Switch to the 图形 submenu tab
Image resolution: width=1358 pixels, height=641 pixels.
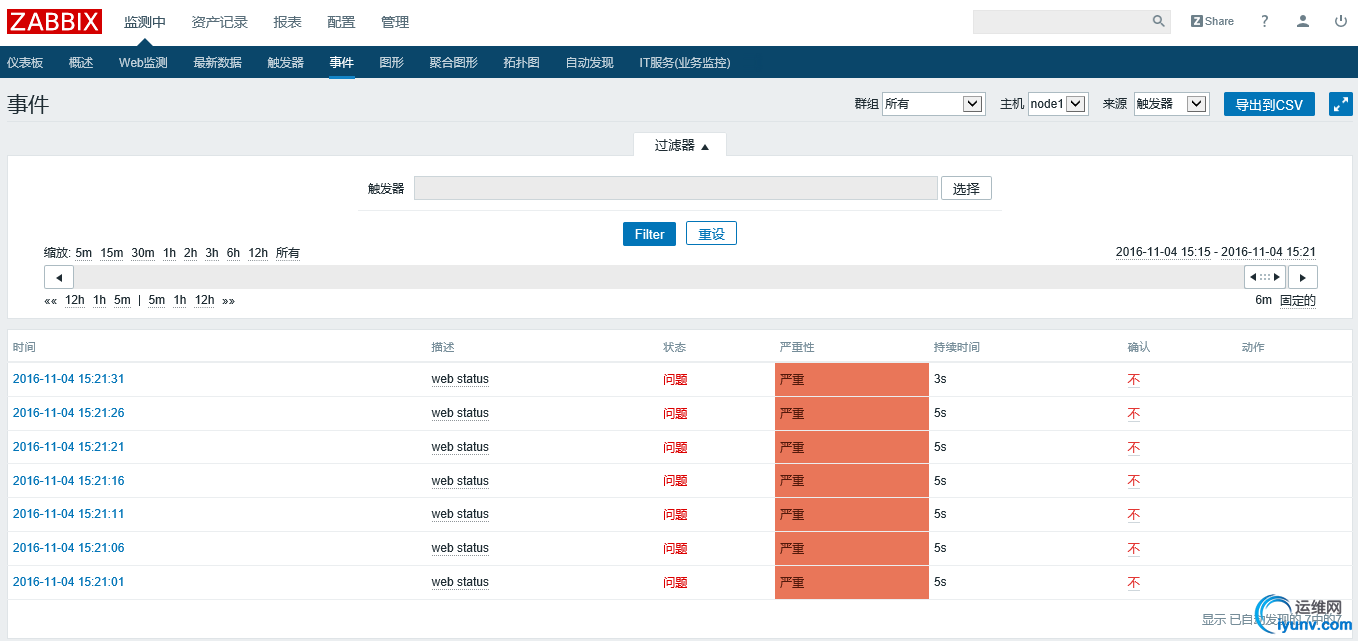point(391,62)
